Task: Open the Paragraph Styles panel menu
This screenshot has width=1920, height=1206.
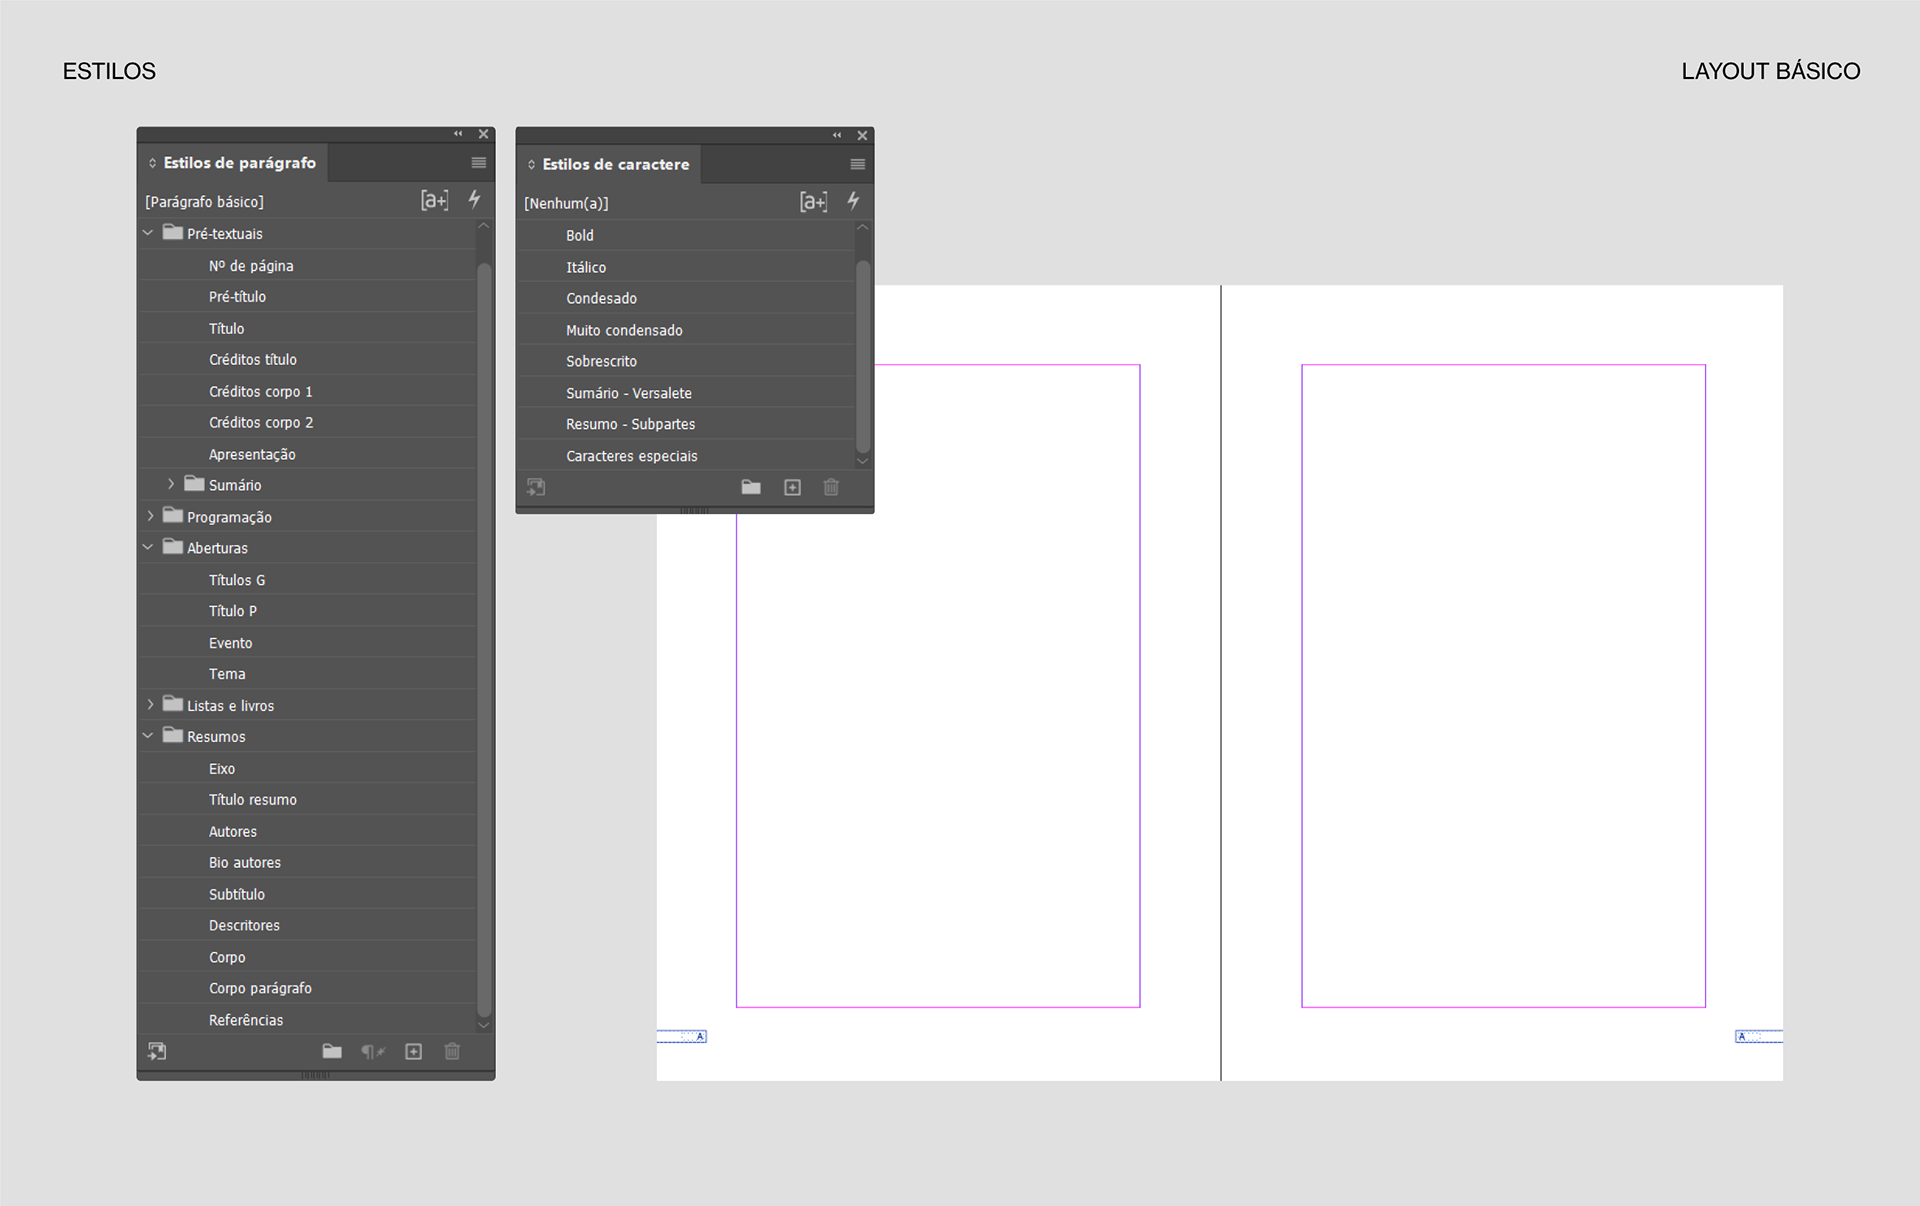Action: 479,163
